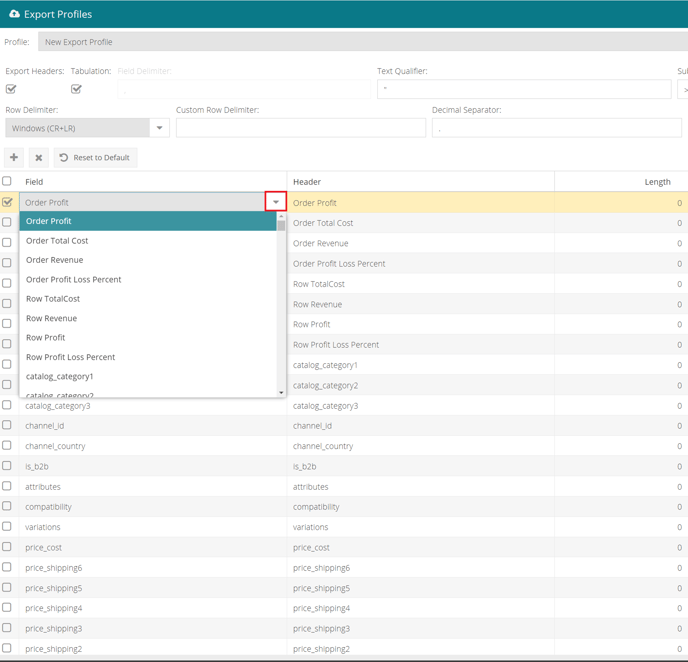Click Reset to Default button
Viewport: 688px width, 662px height.
pyautogui.click(x=95, y=157)
